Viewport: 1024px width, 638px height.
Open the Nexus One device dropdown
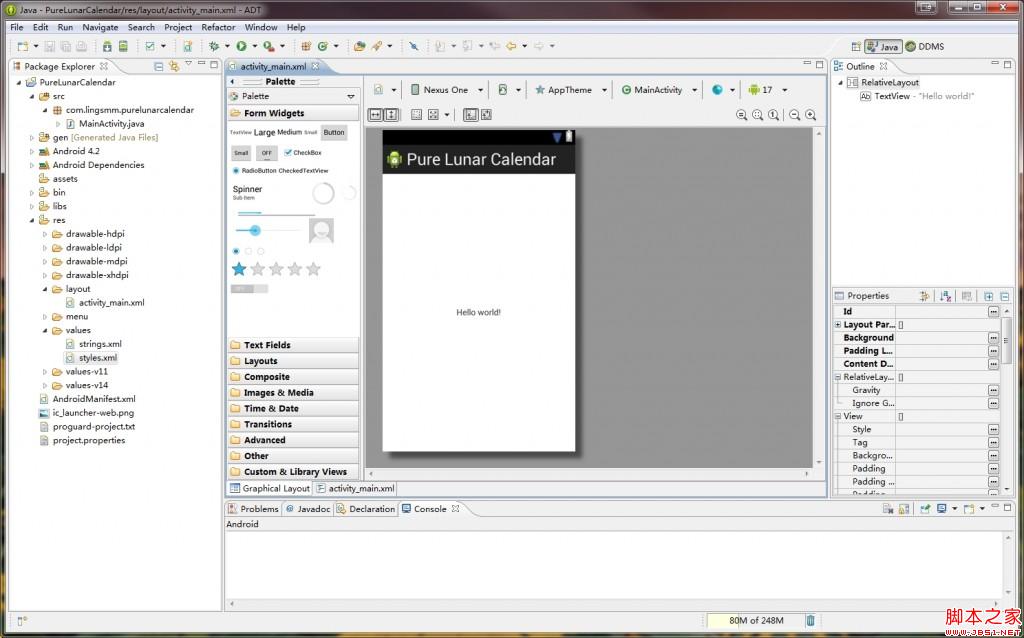(x=446, y=90)
